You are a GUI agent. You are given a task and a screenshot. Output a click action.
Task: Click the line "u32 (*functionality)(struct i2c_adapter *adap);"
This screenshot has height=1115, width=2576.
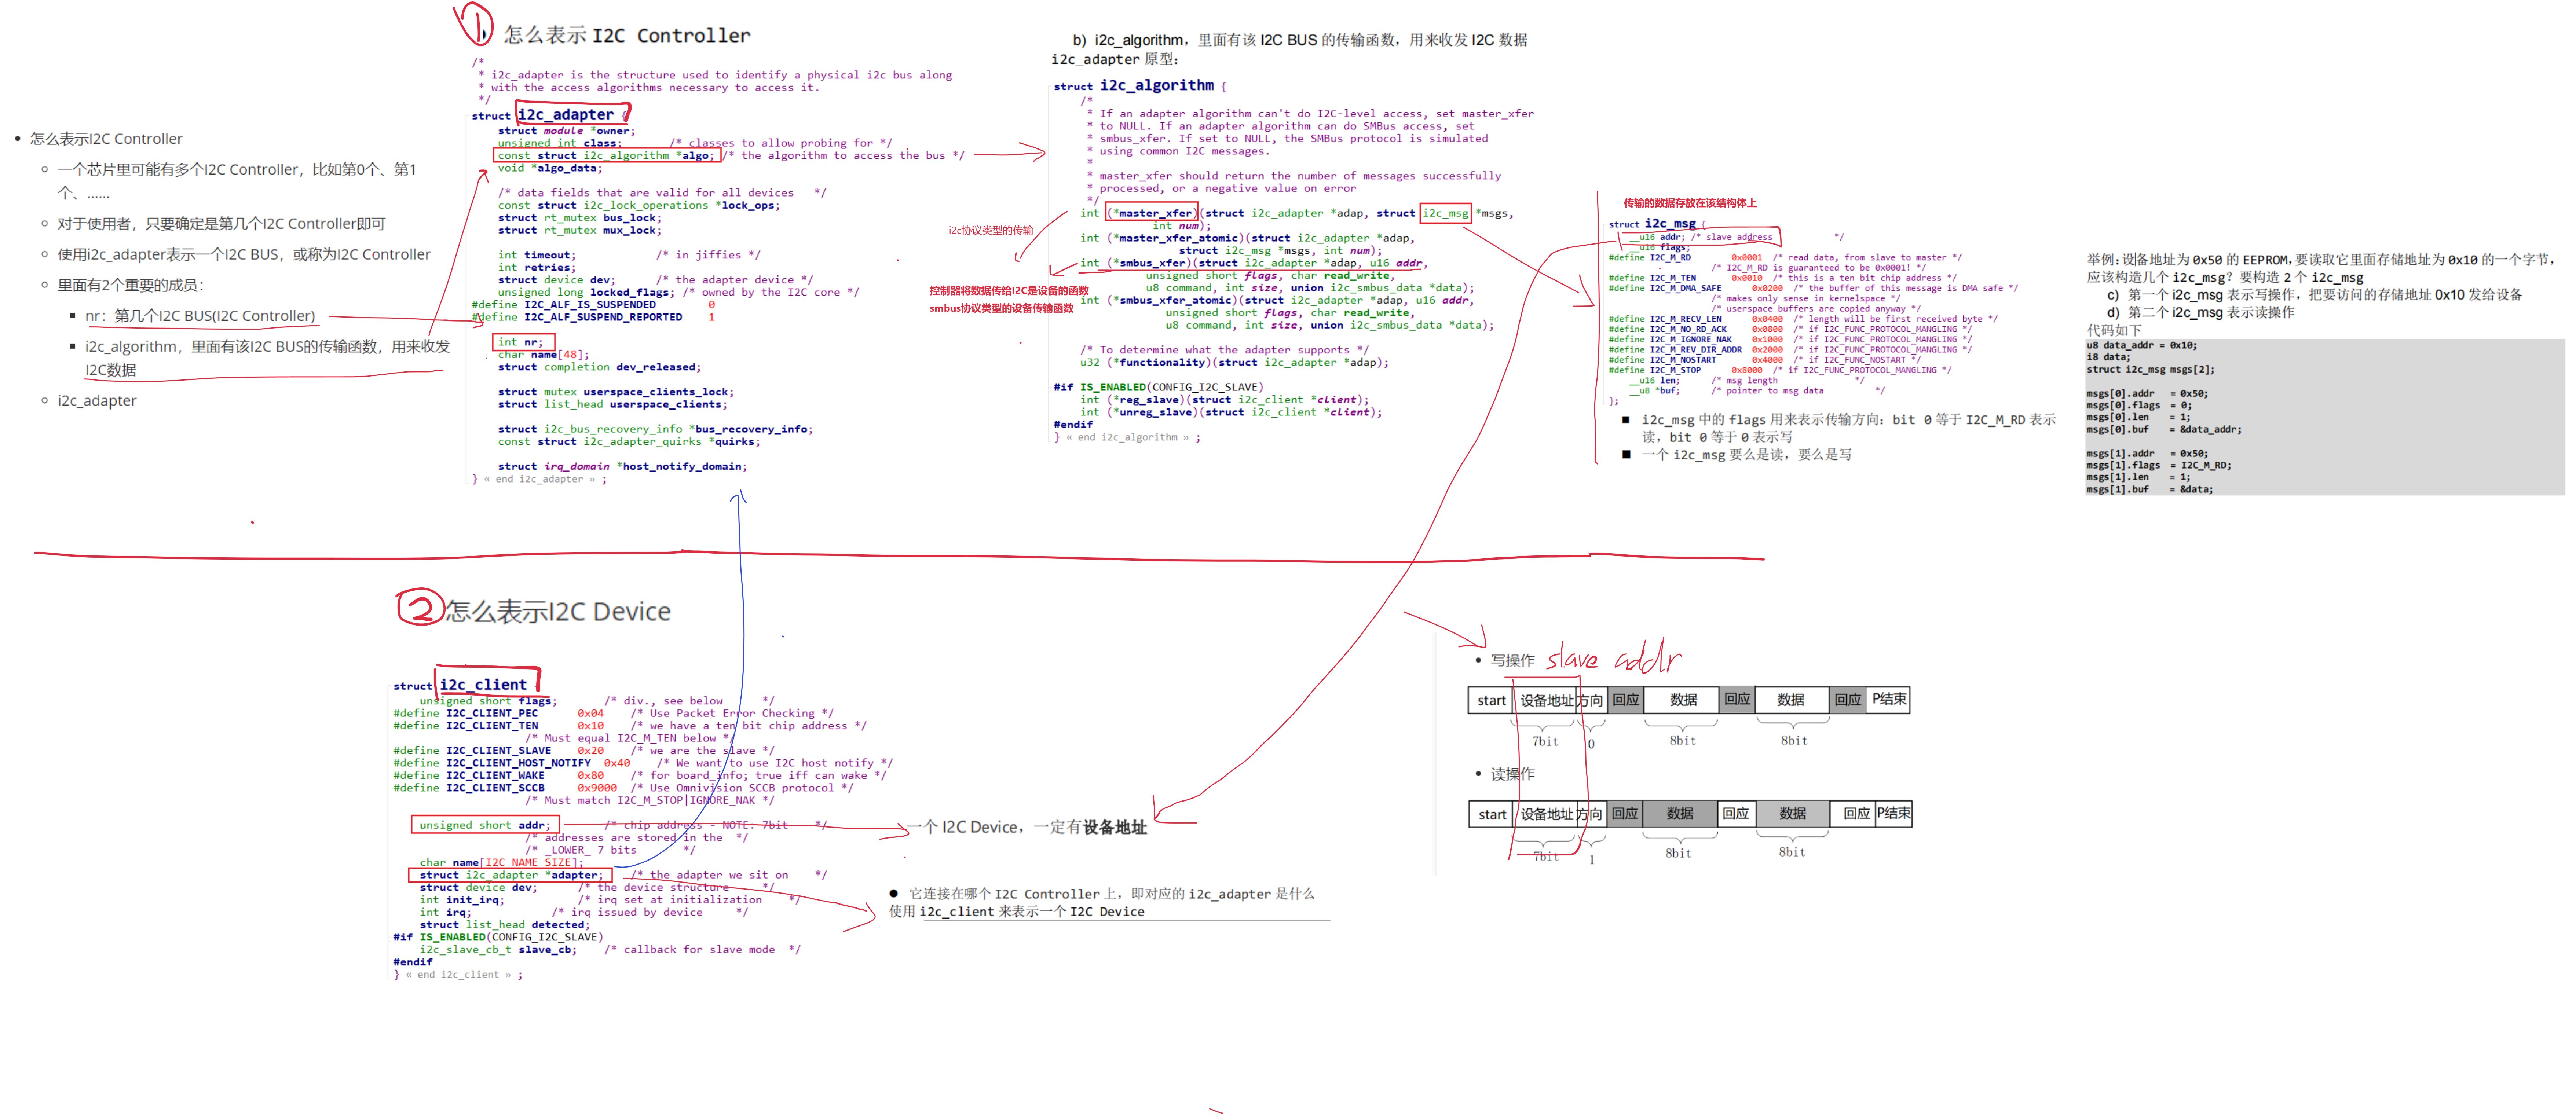(1234, 363)
